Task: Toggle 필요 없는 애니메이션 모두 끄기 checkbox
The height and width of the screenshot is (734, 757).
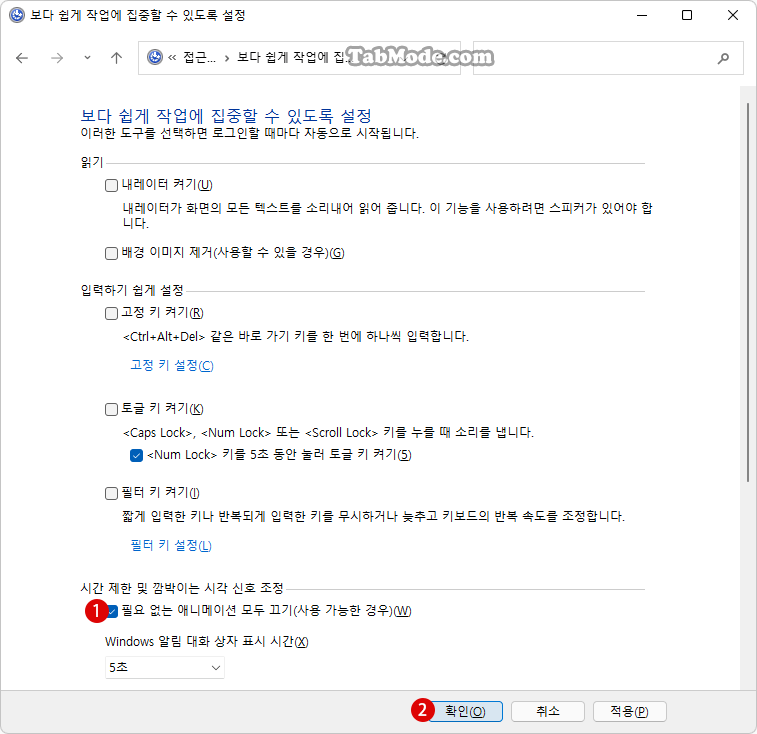Action: [112, 612]
